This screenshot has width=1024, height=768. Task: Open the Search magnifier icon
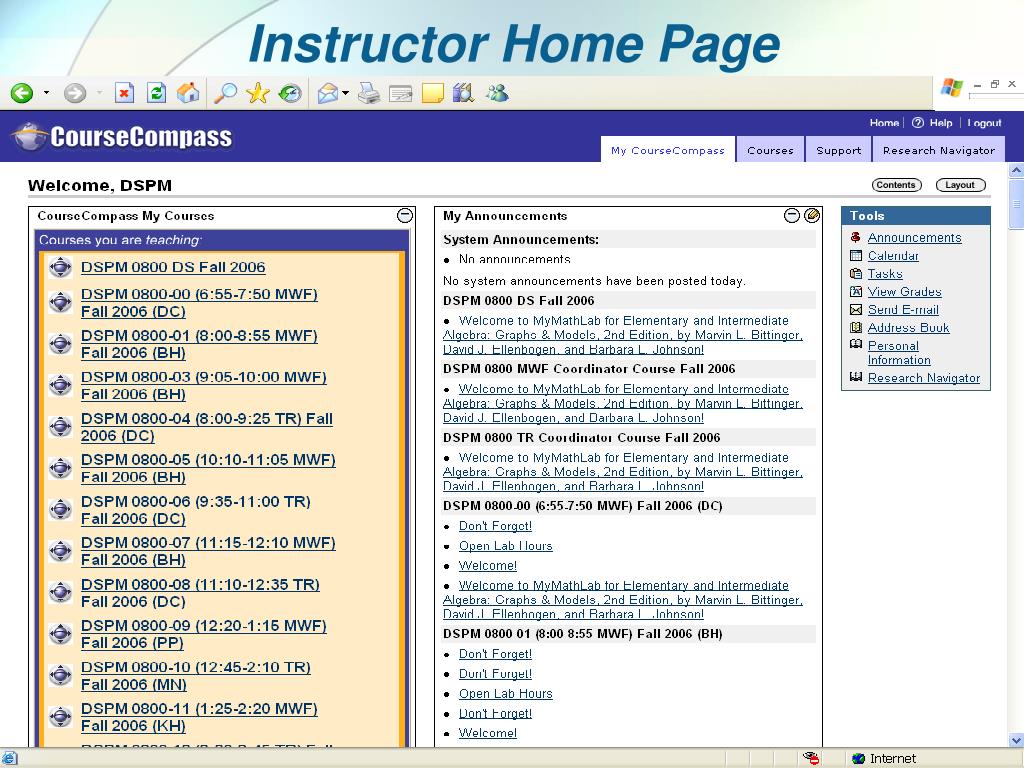click(225, 93)
